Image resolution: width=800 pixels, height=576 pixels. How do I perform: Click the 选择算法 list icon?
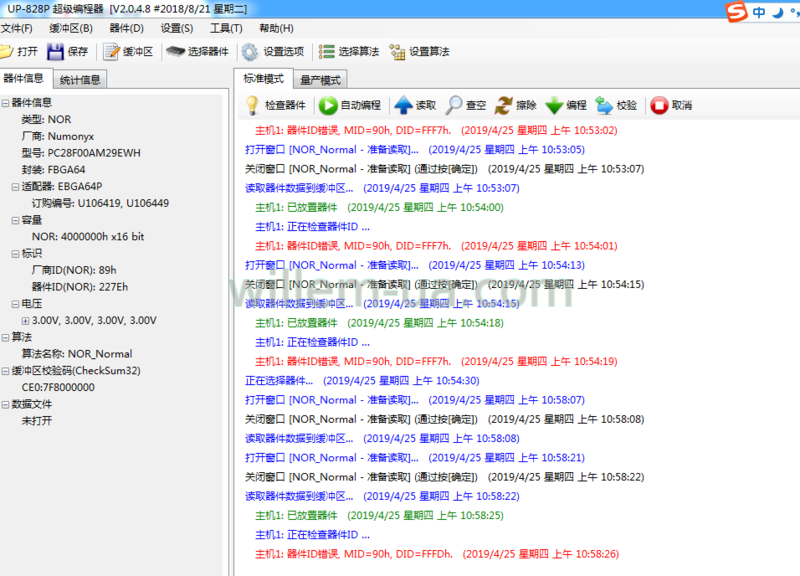click(x=327, y=52)
